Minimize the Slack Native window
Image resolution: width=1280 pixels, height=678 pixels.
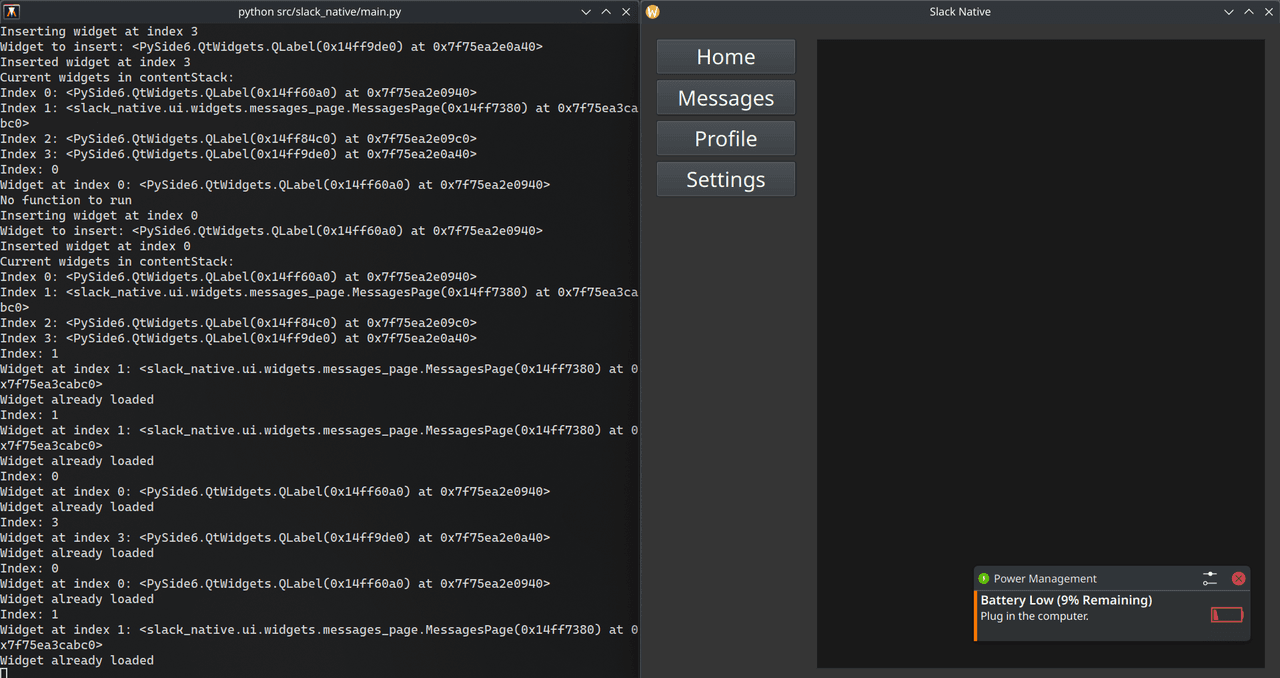click(x=1229, y=12)
